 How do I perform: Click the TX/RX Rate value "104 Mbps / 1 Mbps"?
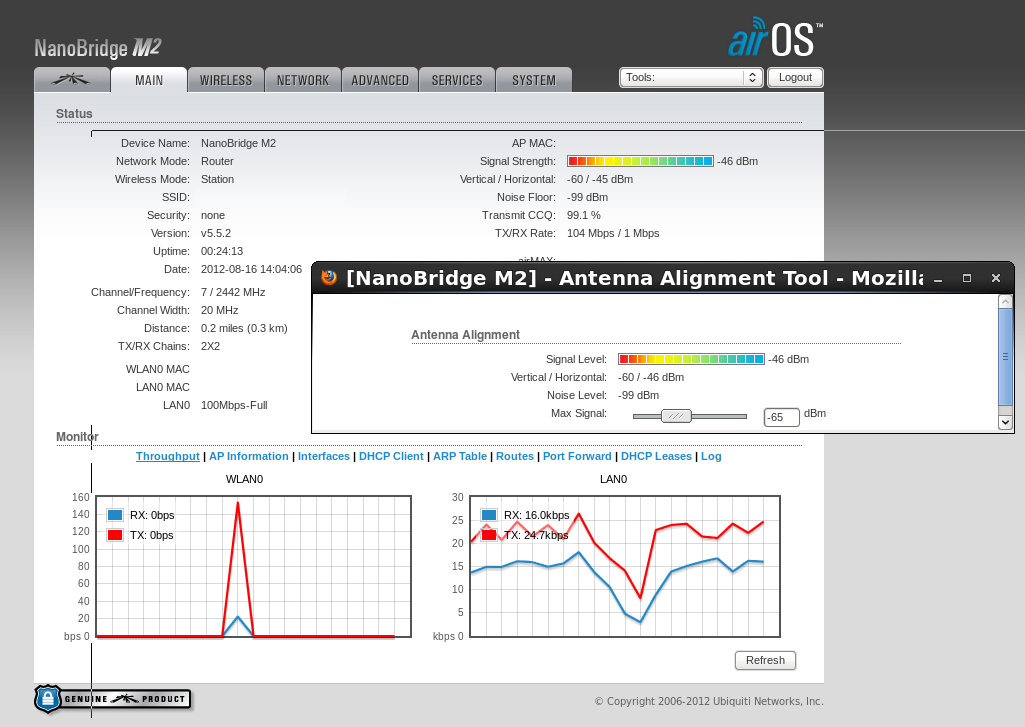(613, 233)
